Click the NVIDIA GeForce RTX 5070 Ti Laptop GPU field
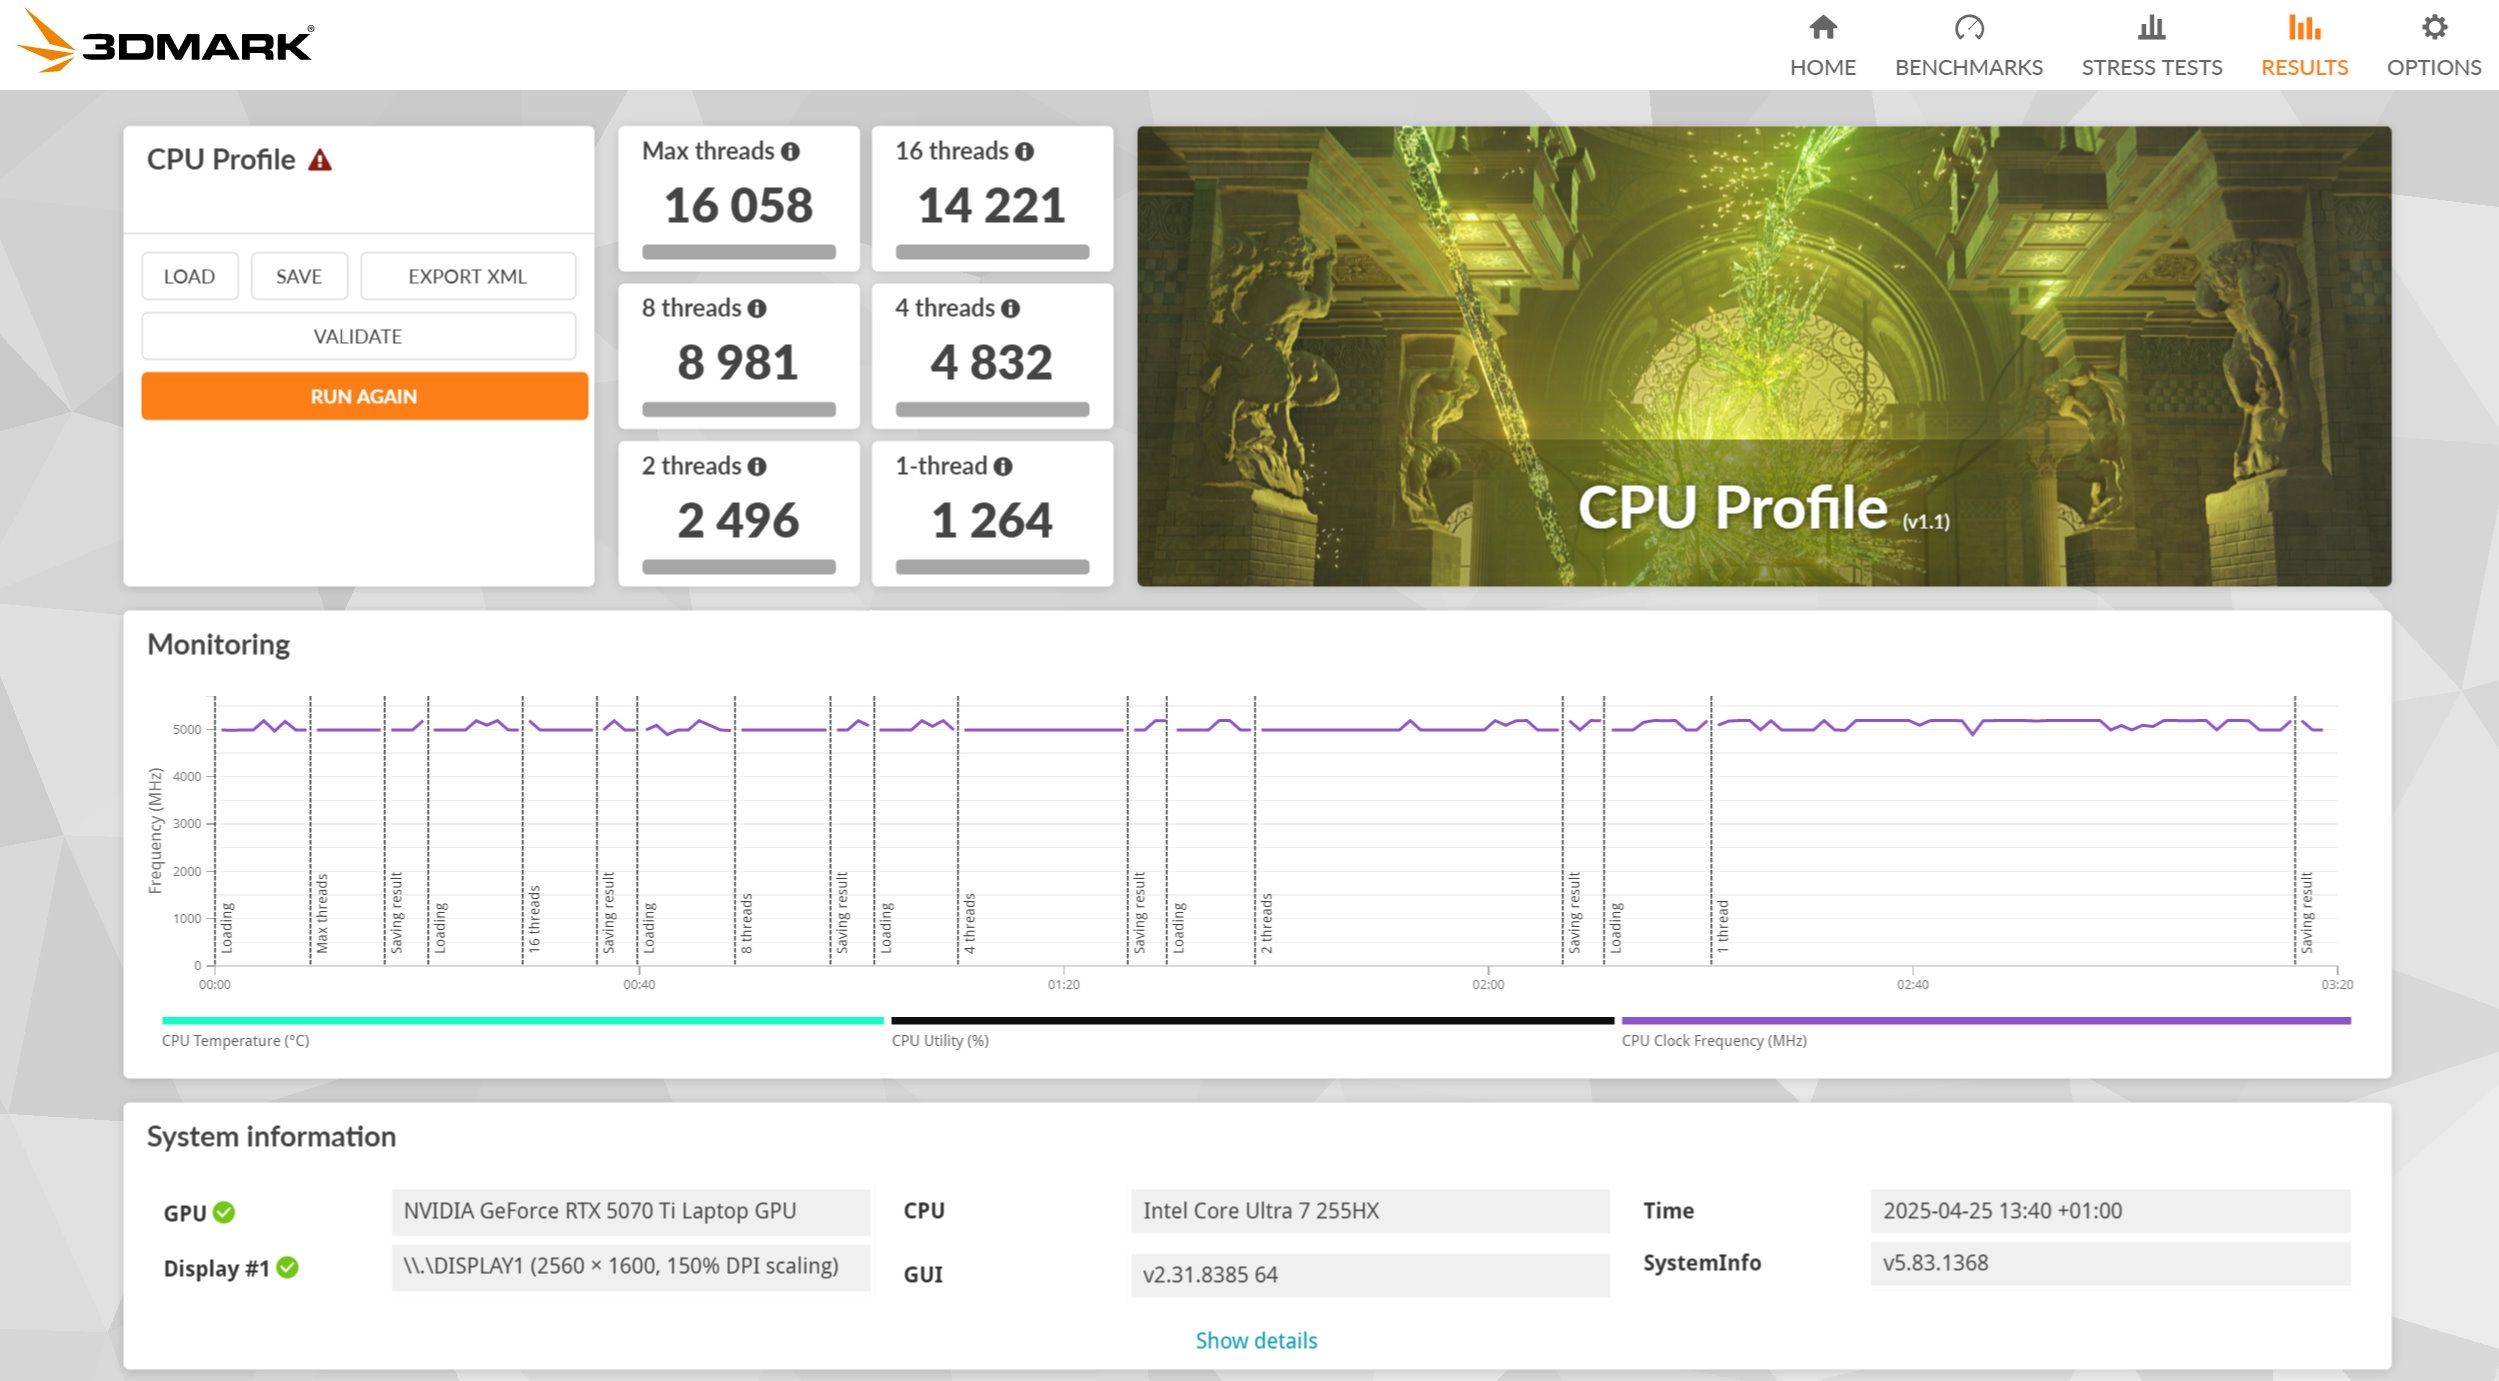This screenshot has width=2499, height=1381. [x=631, y=1211]
